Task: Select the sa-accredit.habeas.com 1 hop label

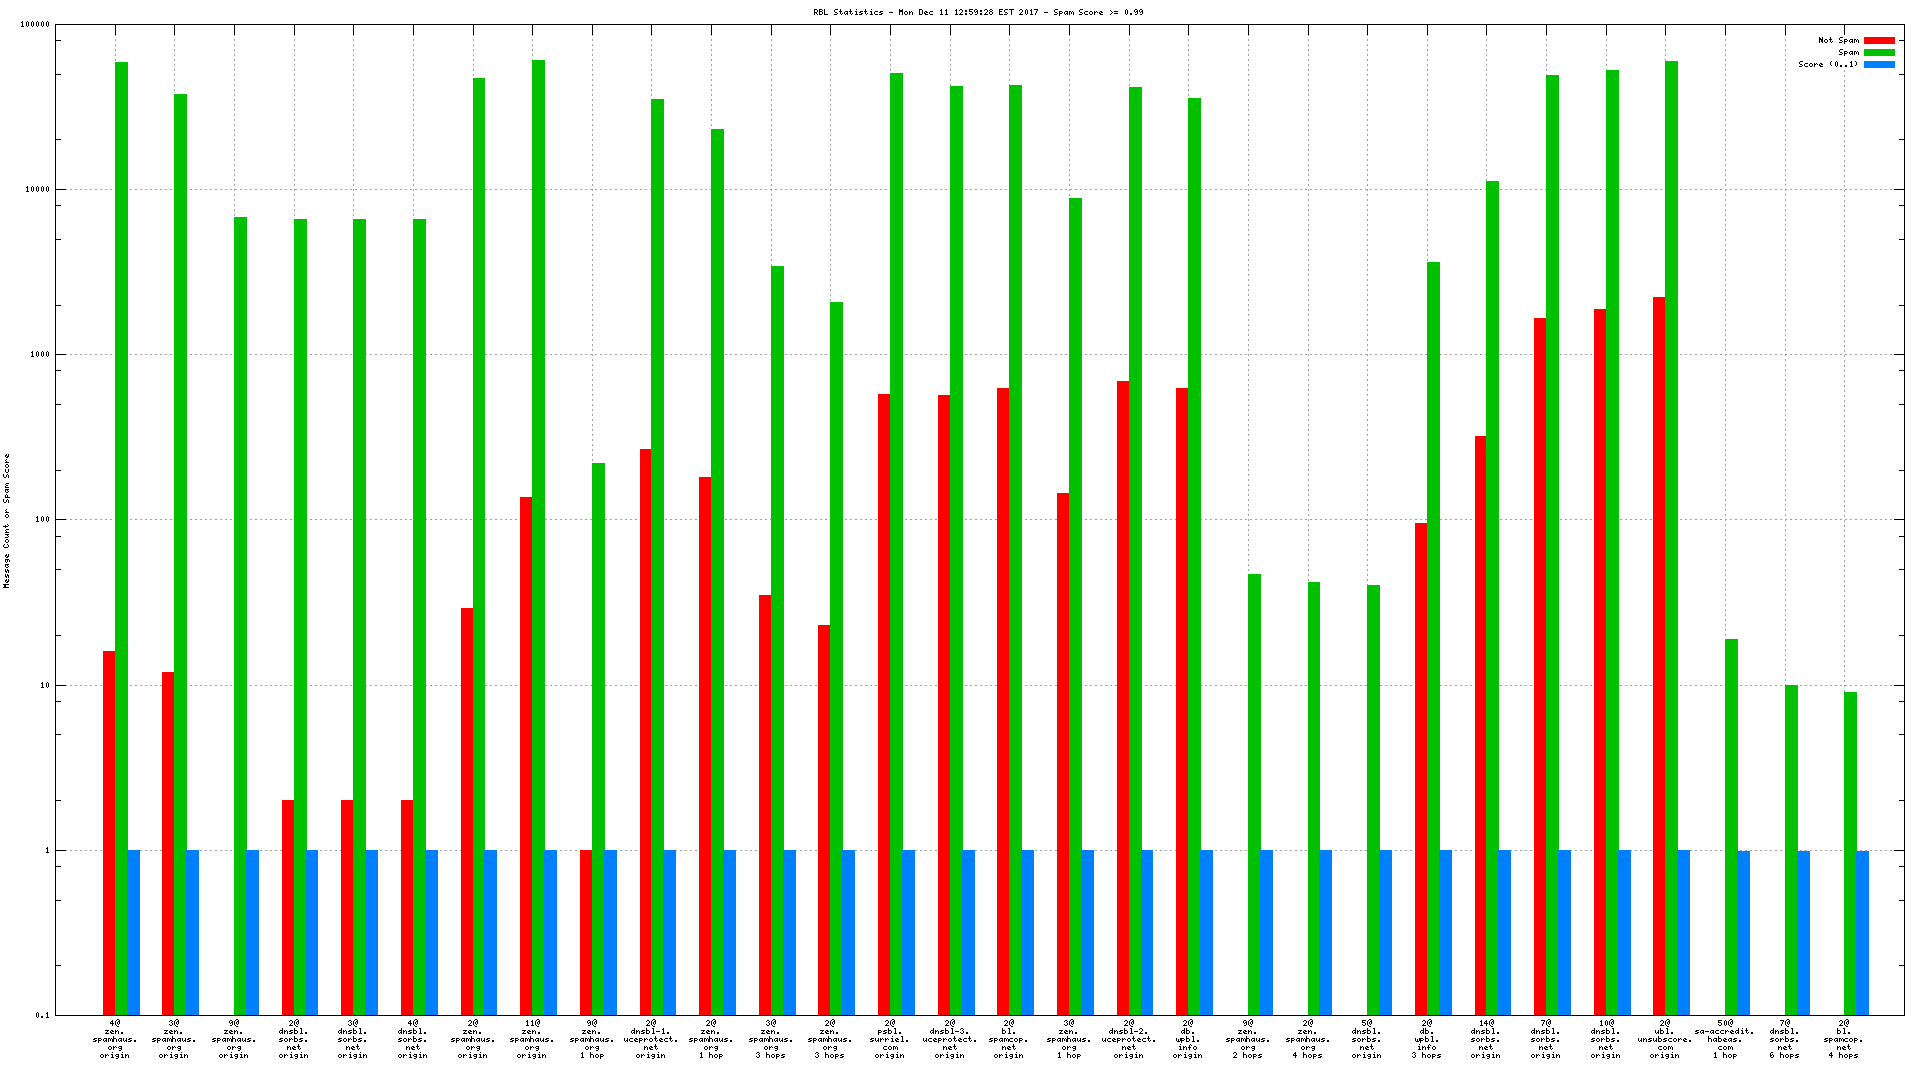Action: 1724,1039
